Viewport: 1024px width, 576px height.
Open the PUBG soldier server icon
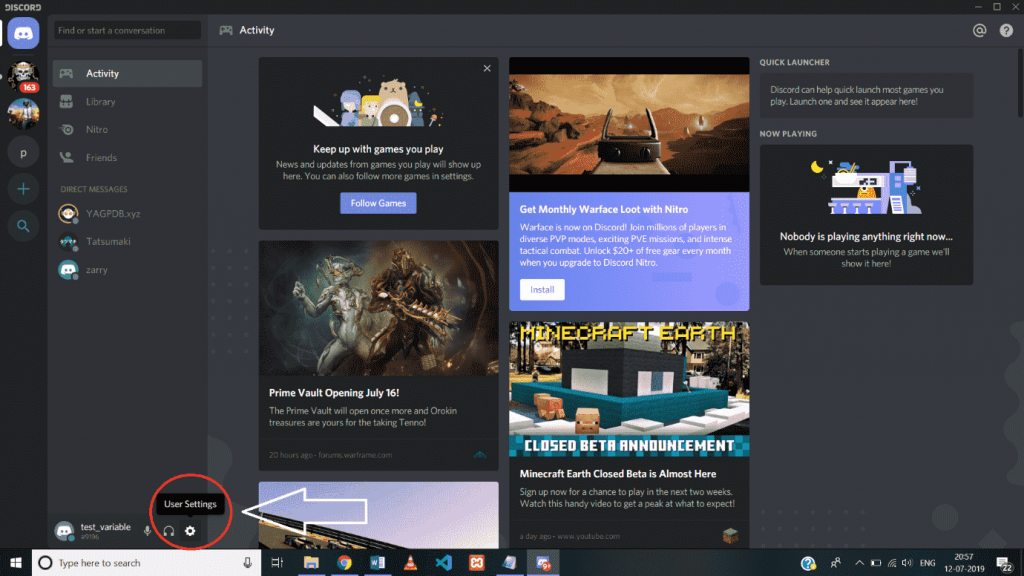[x=23, y=114]
